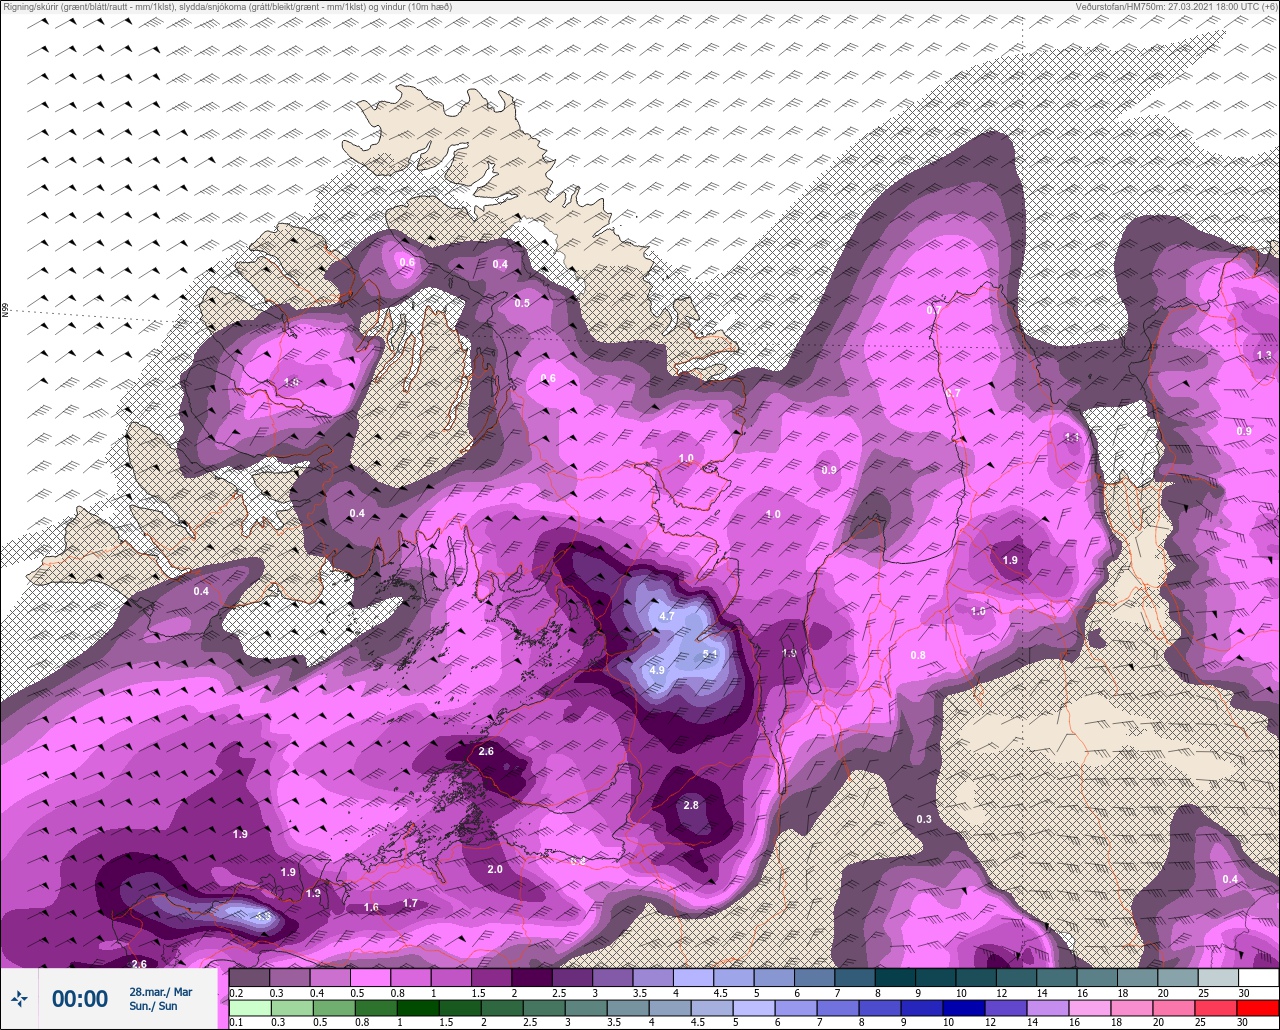Click the lower legend swatch starting at 0.1
This screenshot has height=1030, width=1280.
click(249, 1007)
